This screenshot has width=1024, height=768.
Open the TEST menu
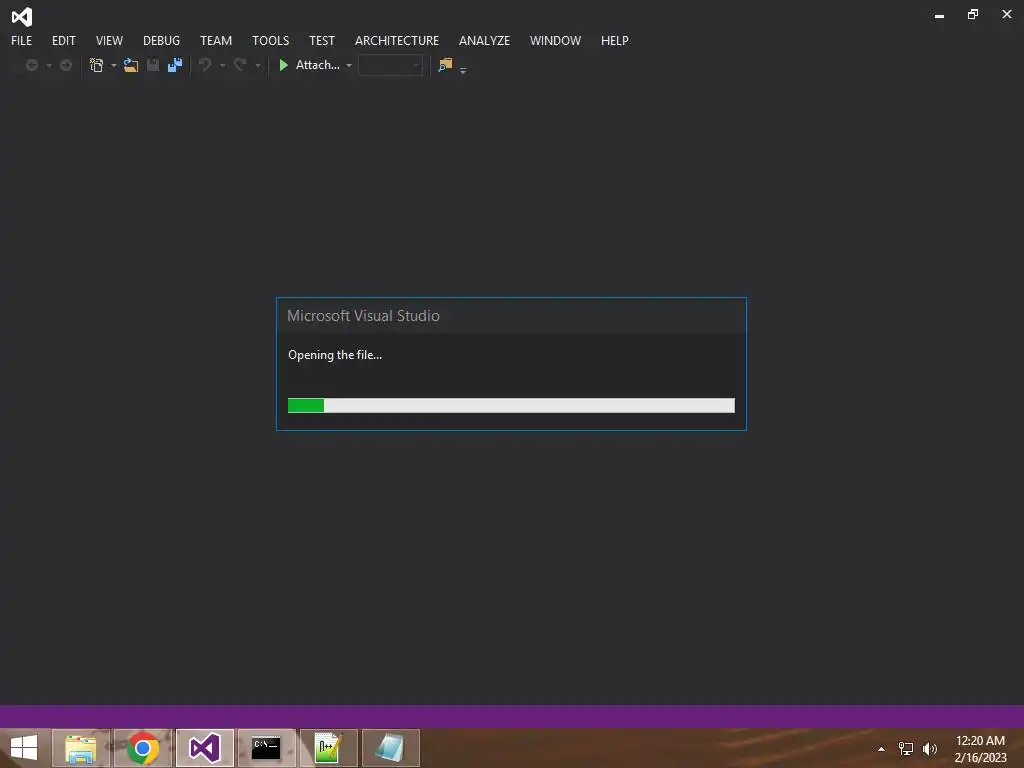(322, 40)
